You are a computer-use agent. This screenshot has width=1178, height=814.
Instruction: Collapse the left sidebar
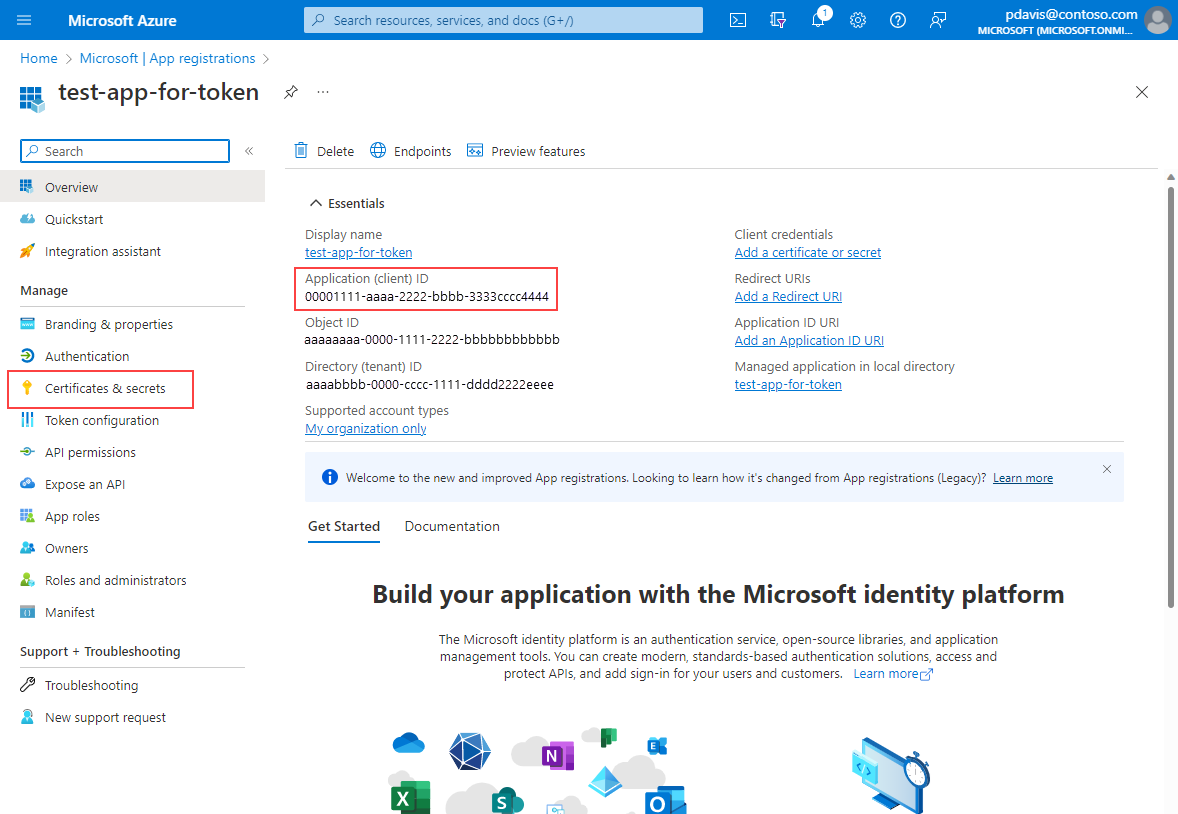(x=248, y=151)
